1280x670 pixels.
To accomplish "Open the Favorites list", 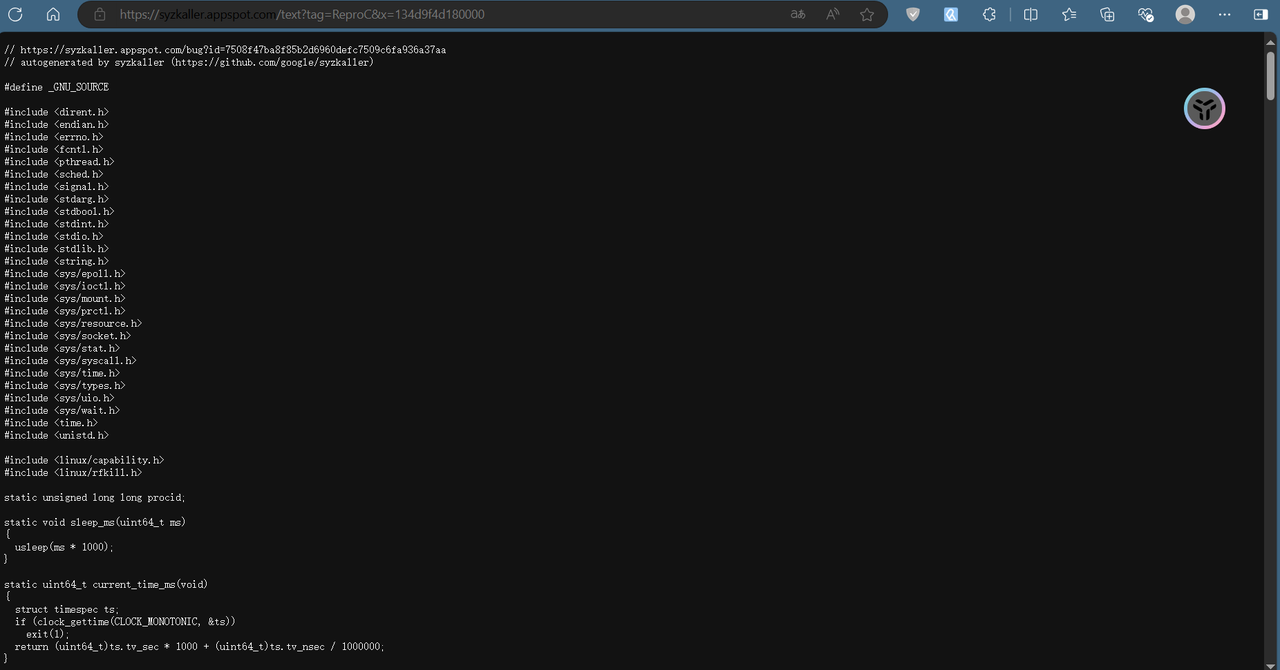I will click(x=1069, y=15).
